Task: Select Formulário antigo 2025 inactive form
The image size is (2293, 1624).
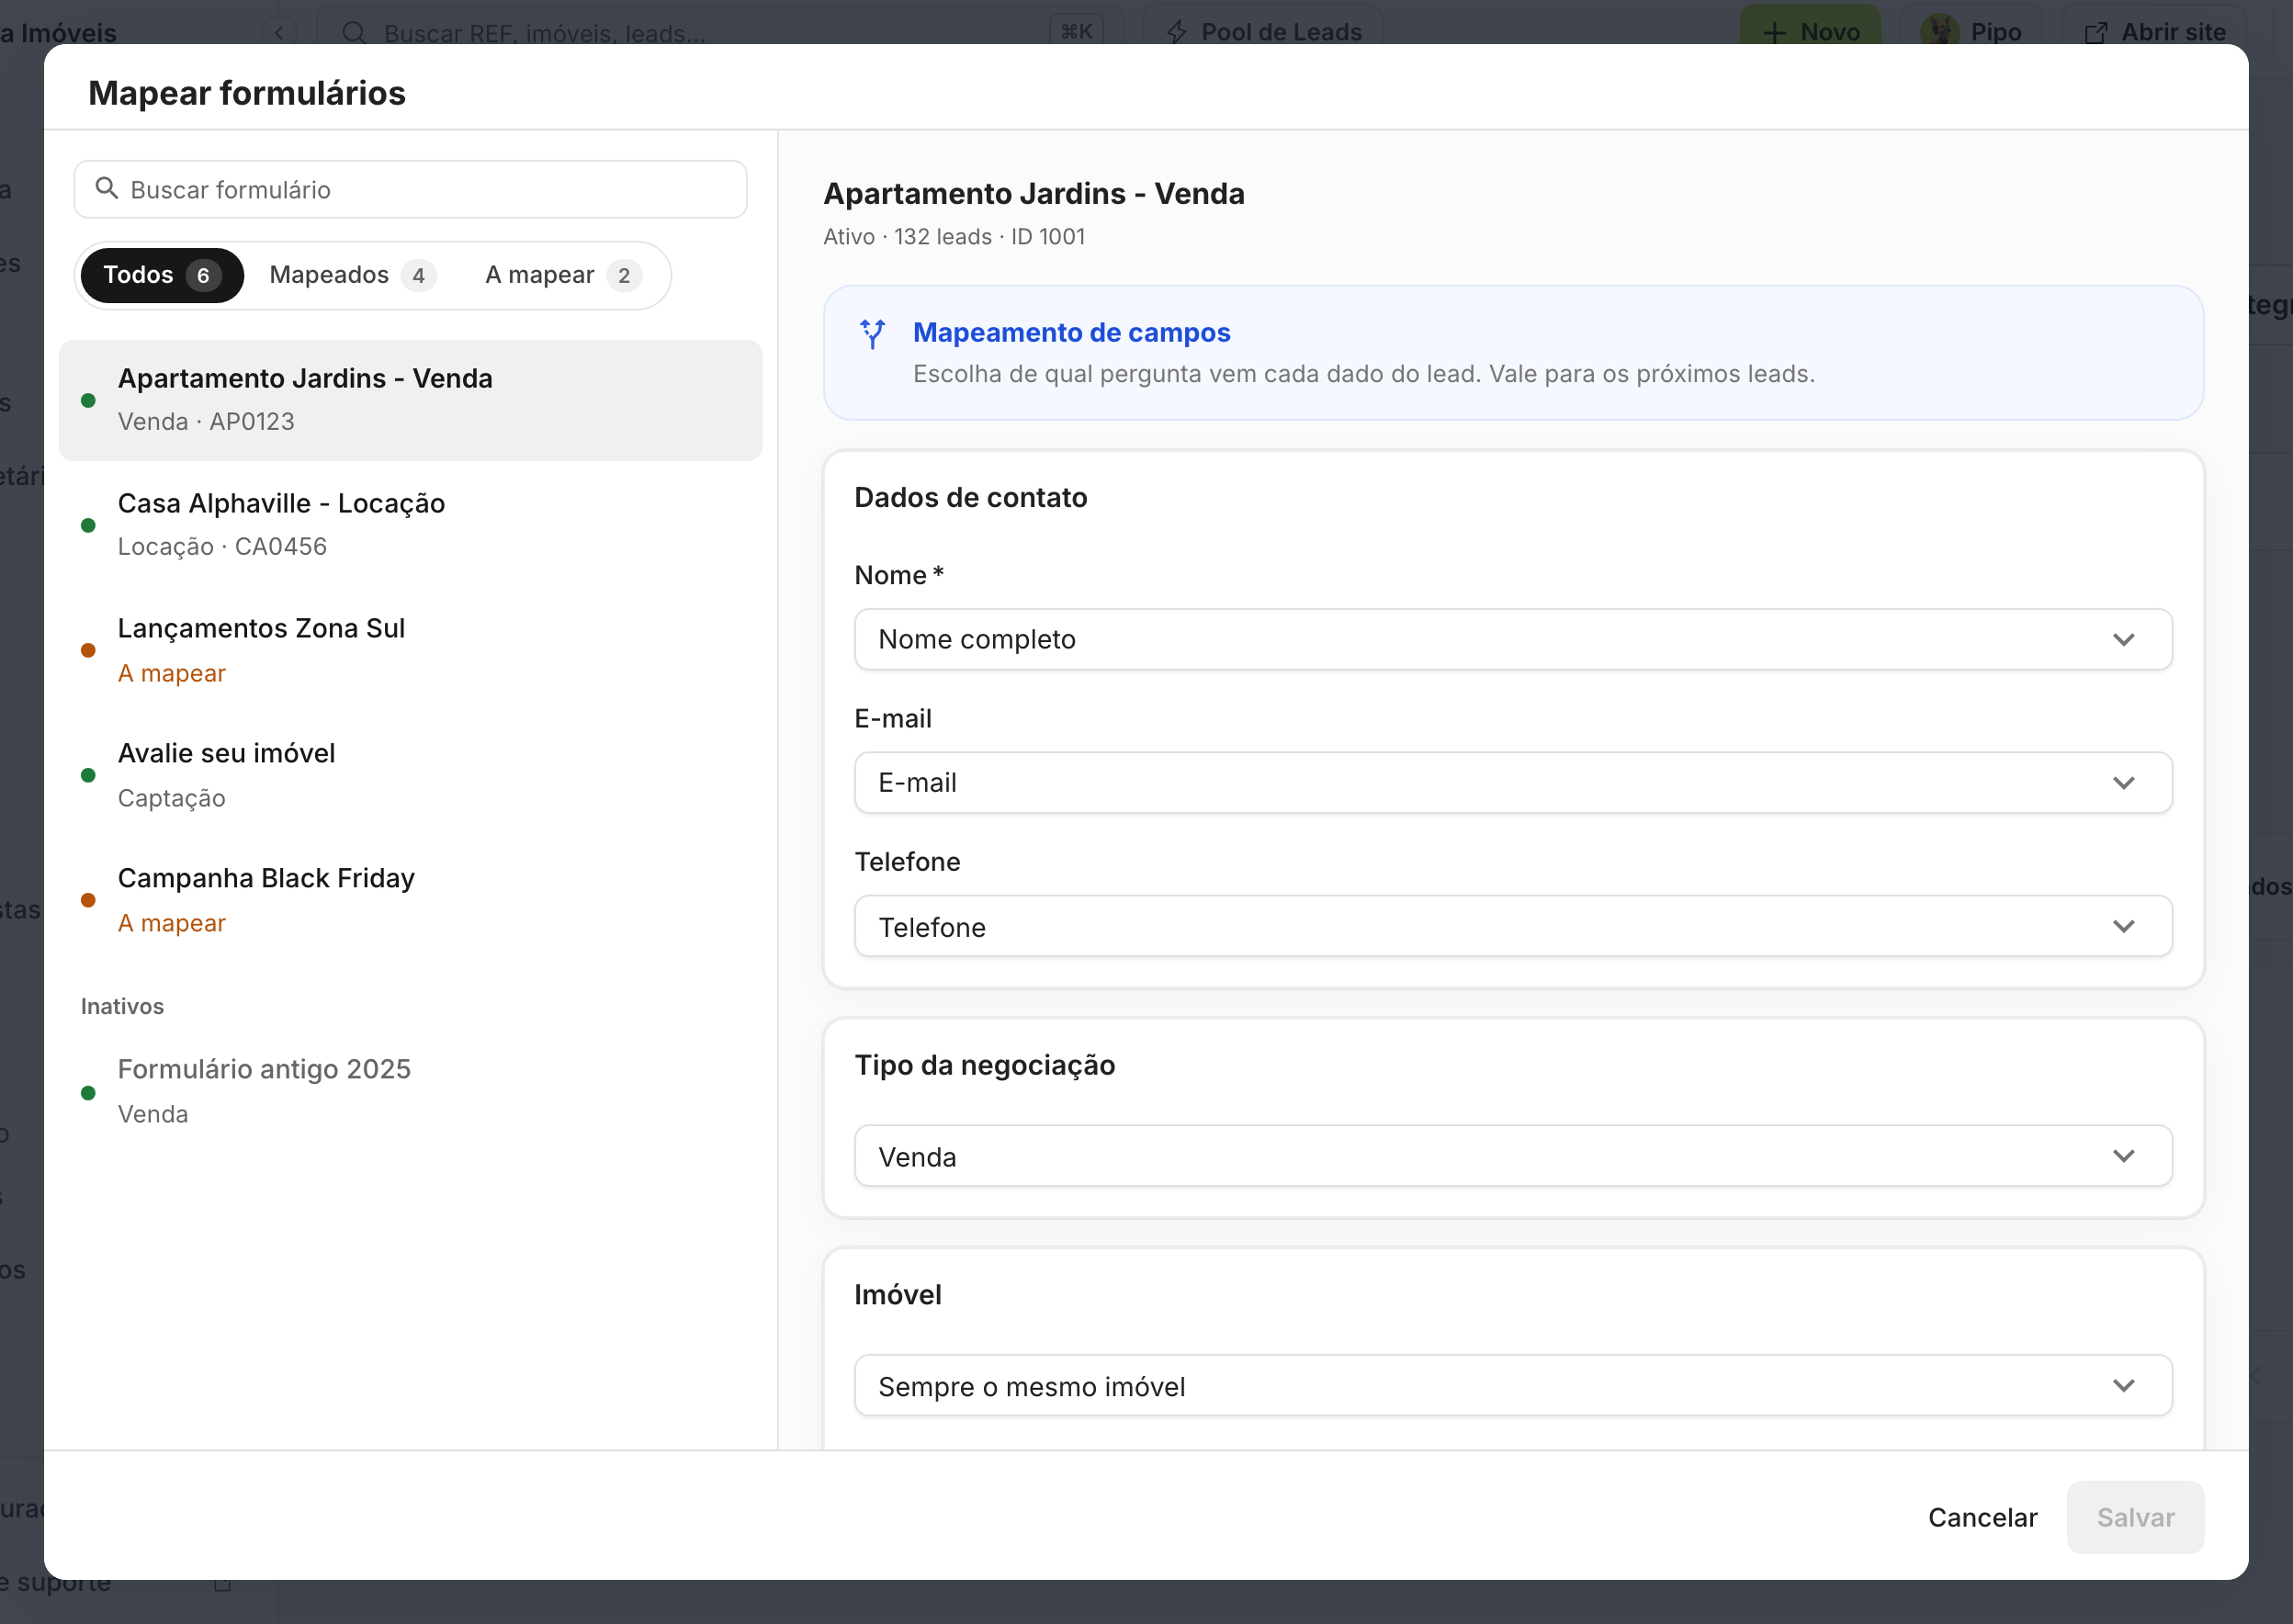Action: 410,1091
